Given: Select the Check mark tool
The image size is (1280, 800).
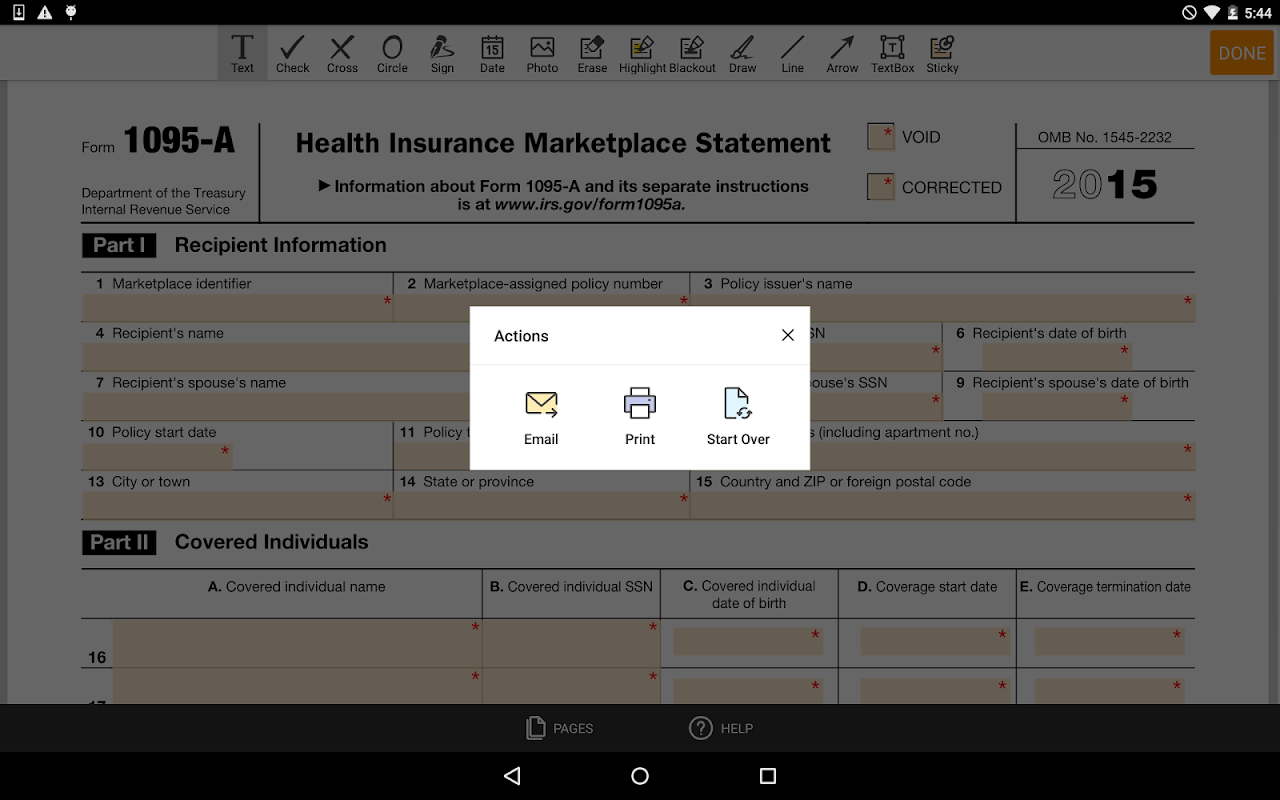Looking at the screenshot, I should 292,53.
